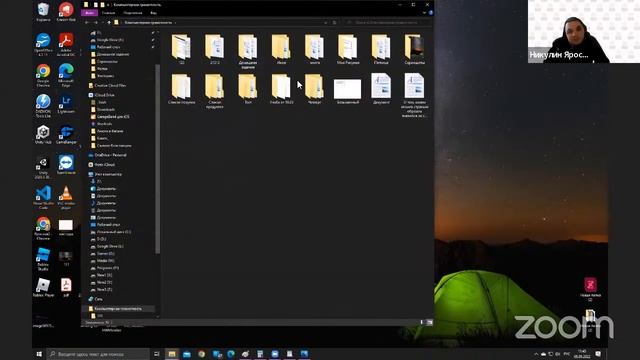The height and width of the screenshot is (360, 640).
Task: Click into the Explorer search field
Action: pyautogui.click(x=388, y=22)
